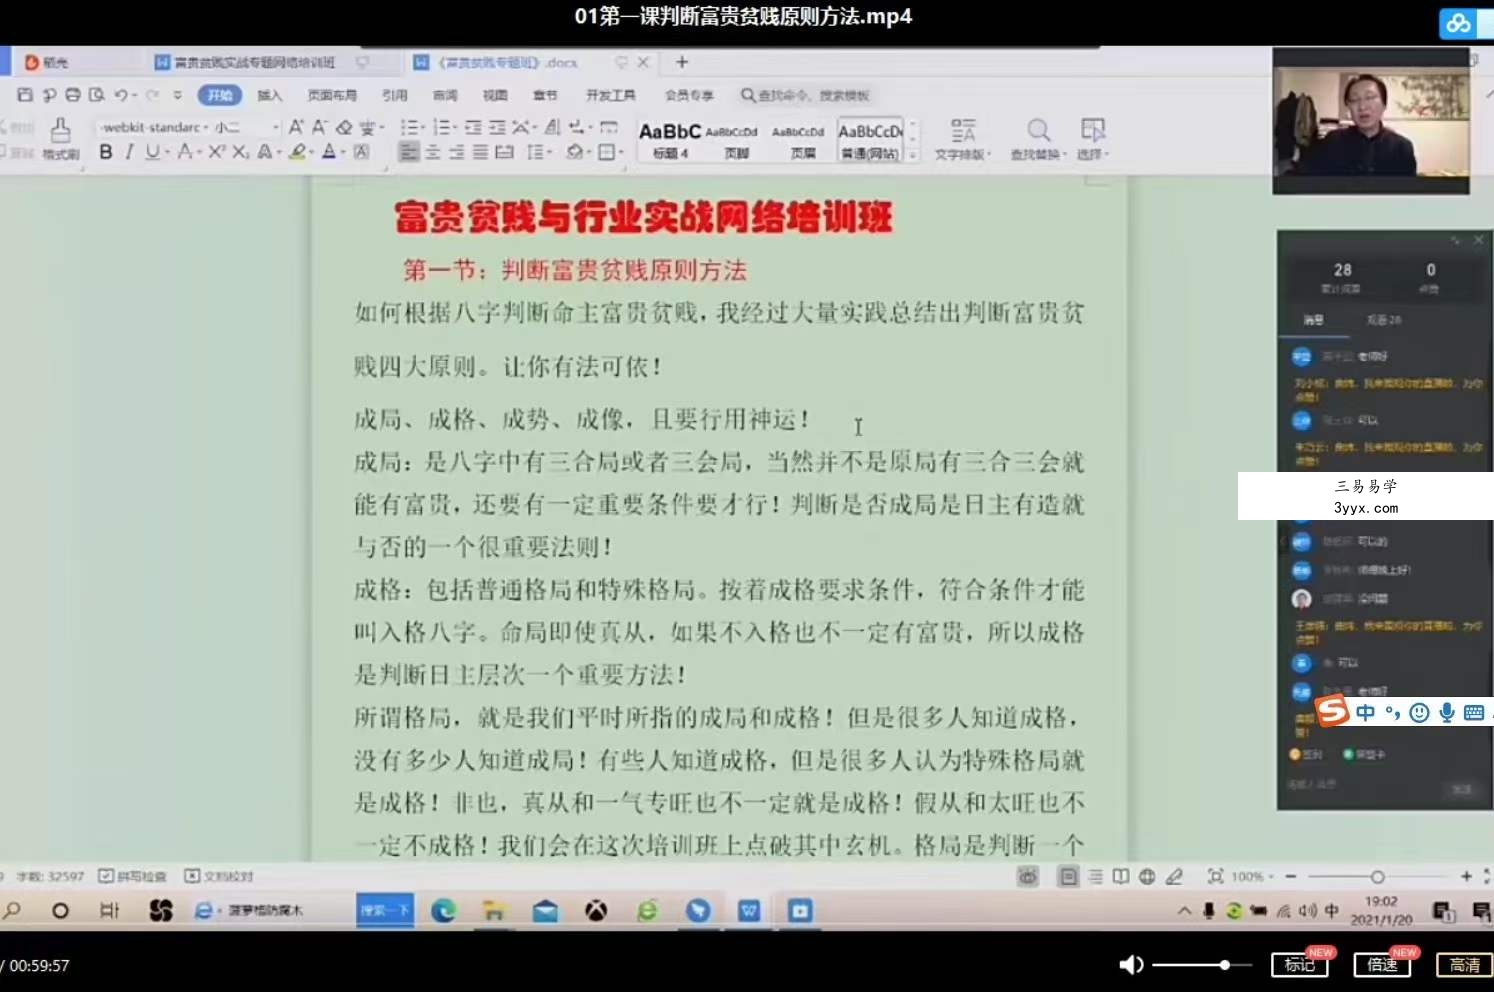The width and height of the screenshot is (1494, 992).
Task: Open Find and Replace
Action: (1039, 139)
